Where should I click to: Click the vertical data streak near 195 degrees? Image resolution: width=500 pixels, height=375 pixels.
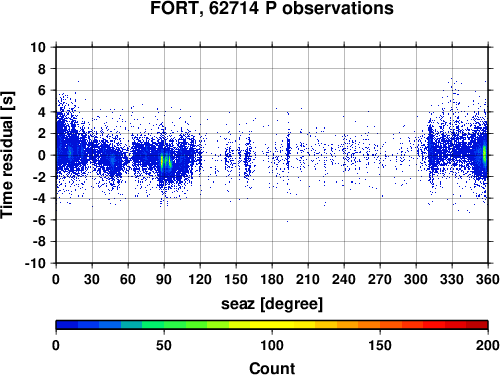[x=288, y=150]
